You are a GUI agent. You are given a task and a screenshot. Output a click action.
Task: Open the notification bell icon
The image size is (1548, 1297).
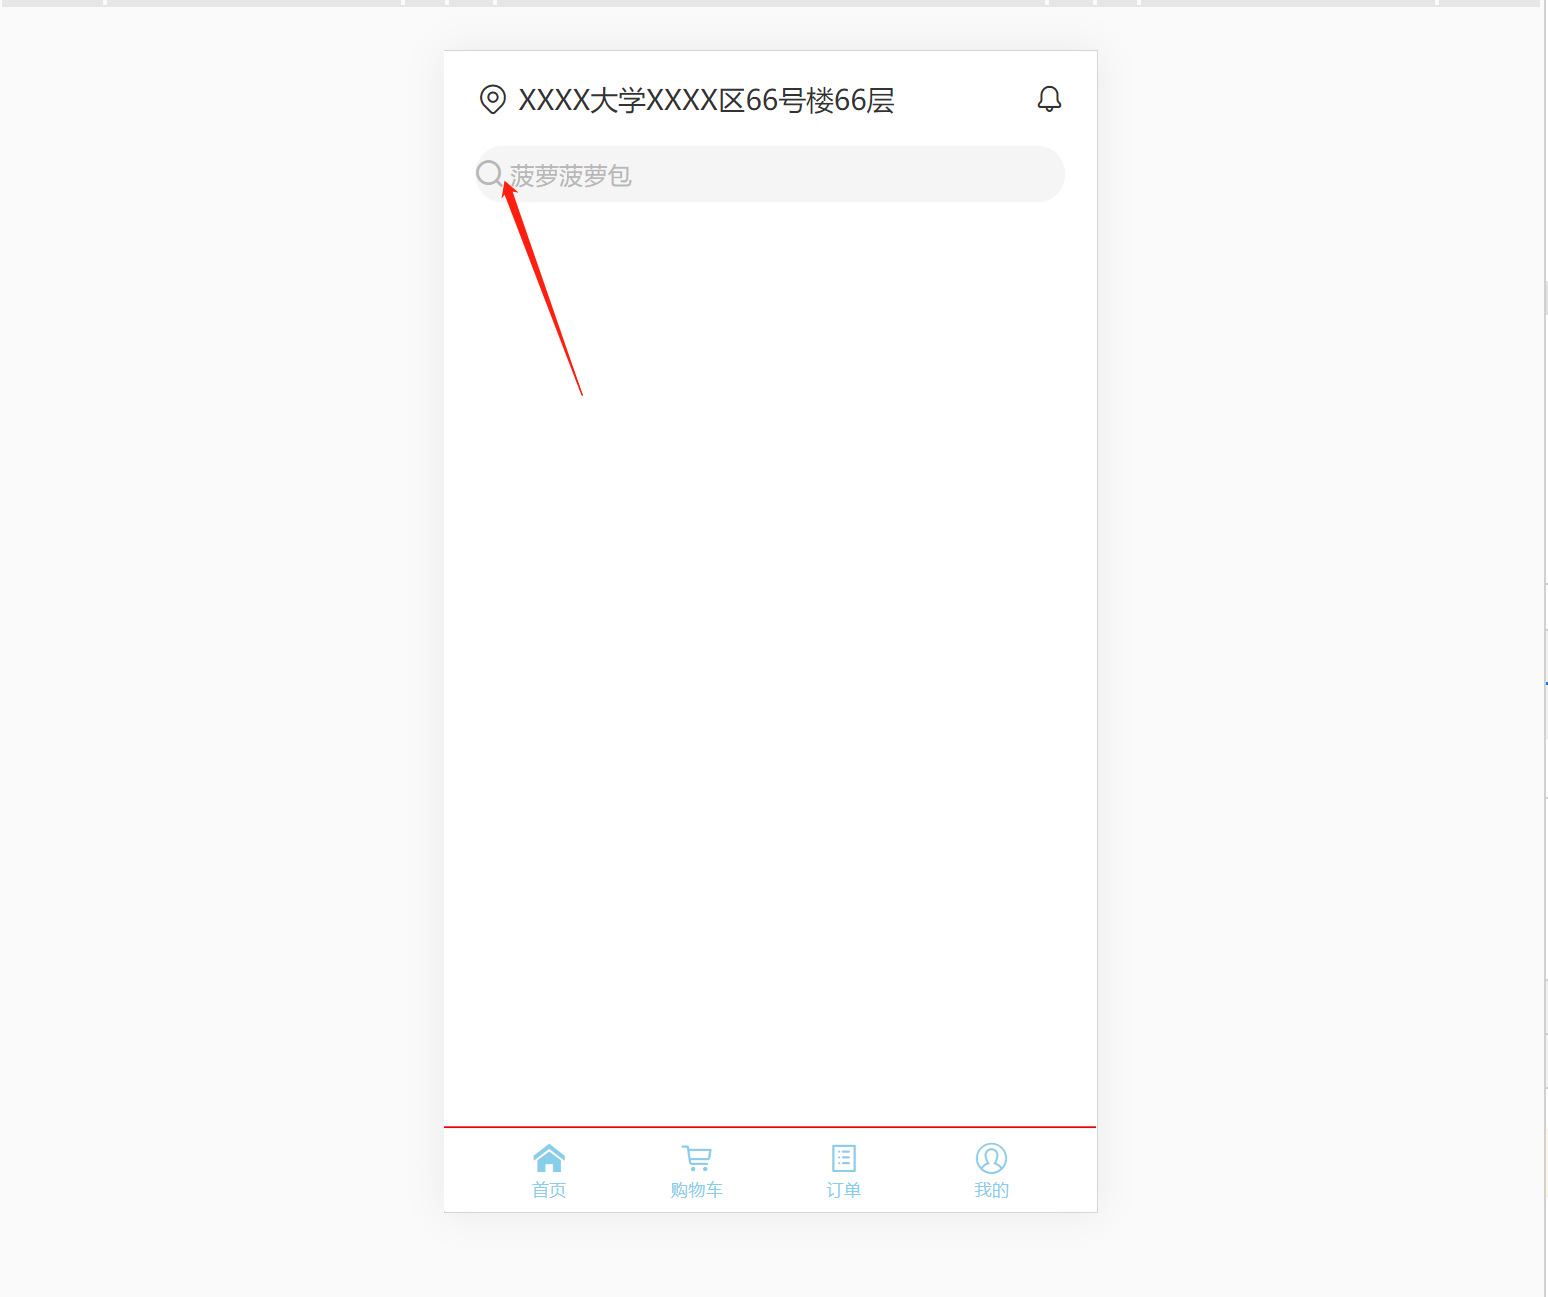pyautogui.click(x=1049, y=99)
